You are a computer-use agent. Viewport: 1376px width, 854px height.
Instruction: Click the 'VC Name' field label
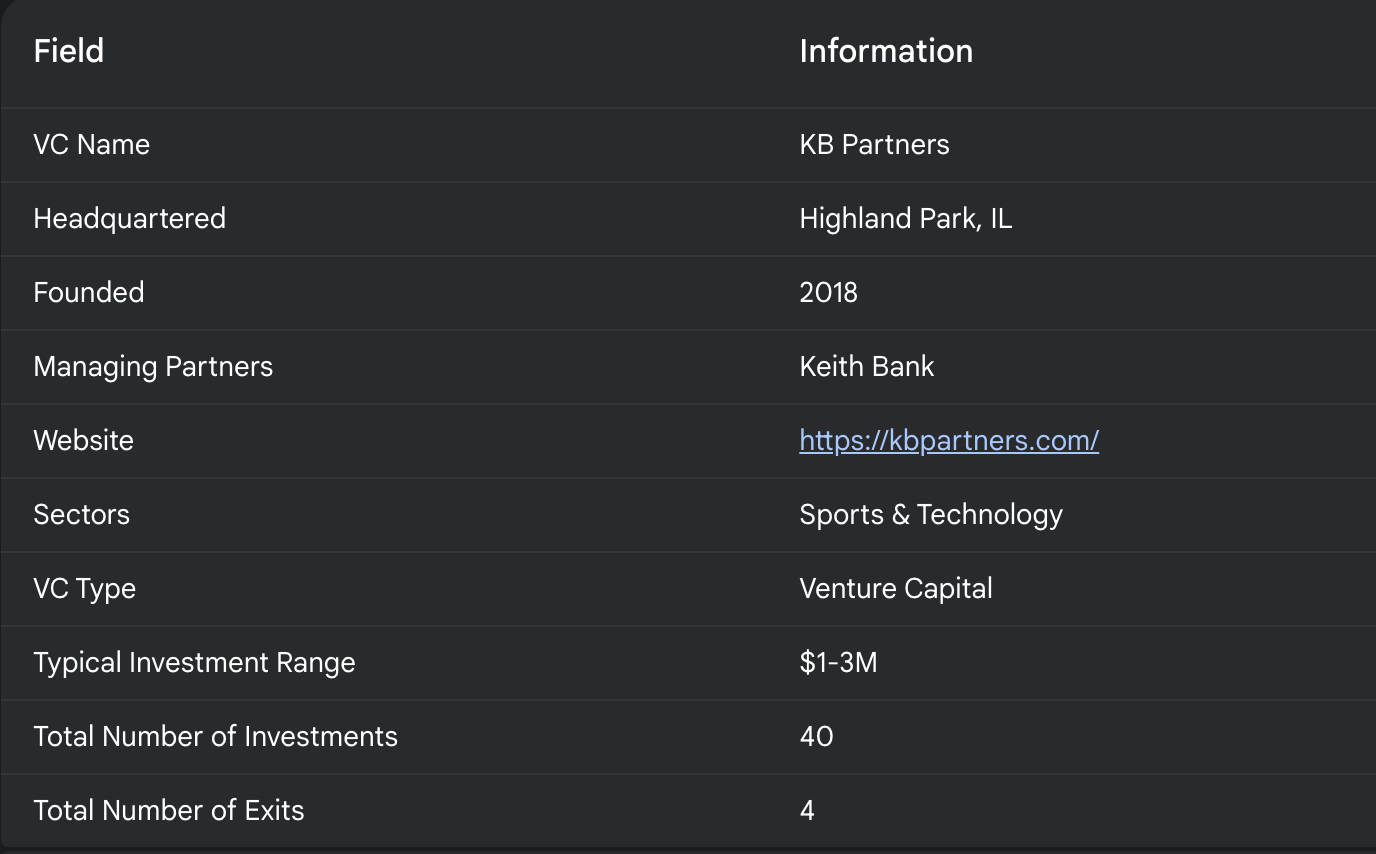[92, 144]
